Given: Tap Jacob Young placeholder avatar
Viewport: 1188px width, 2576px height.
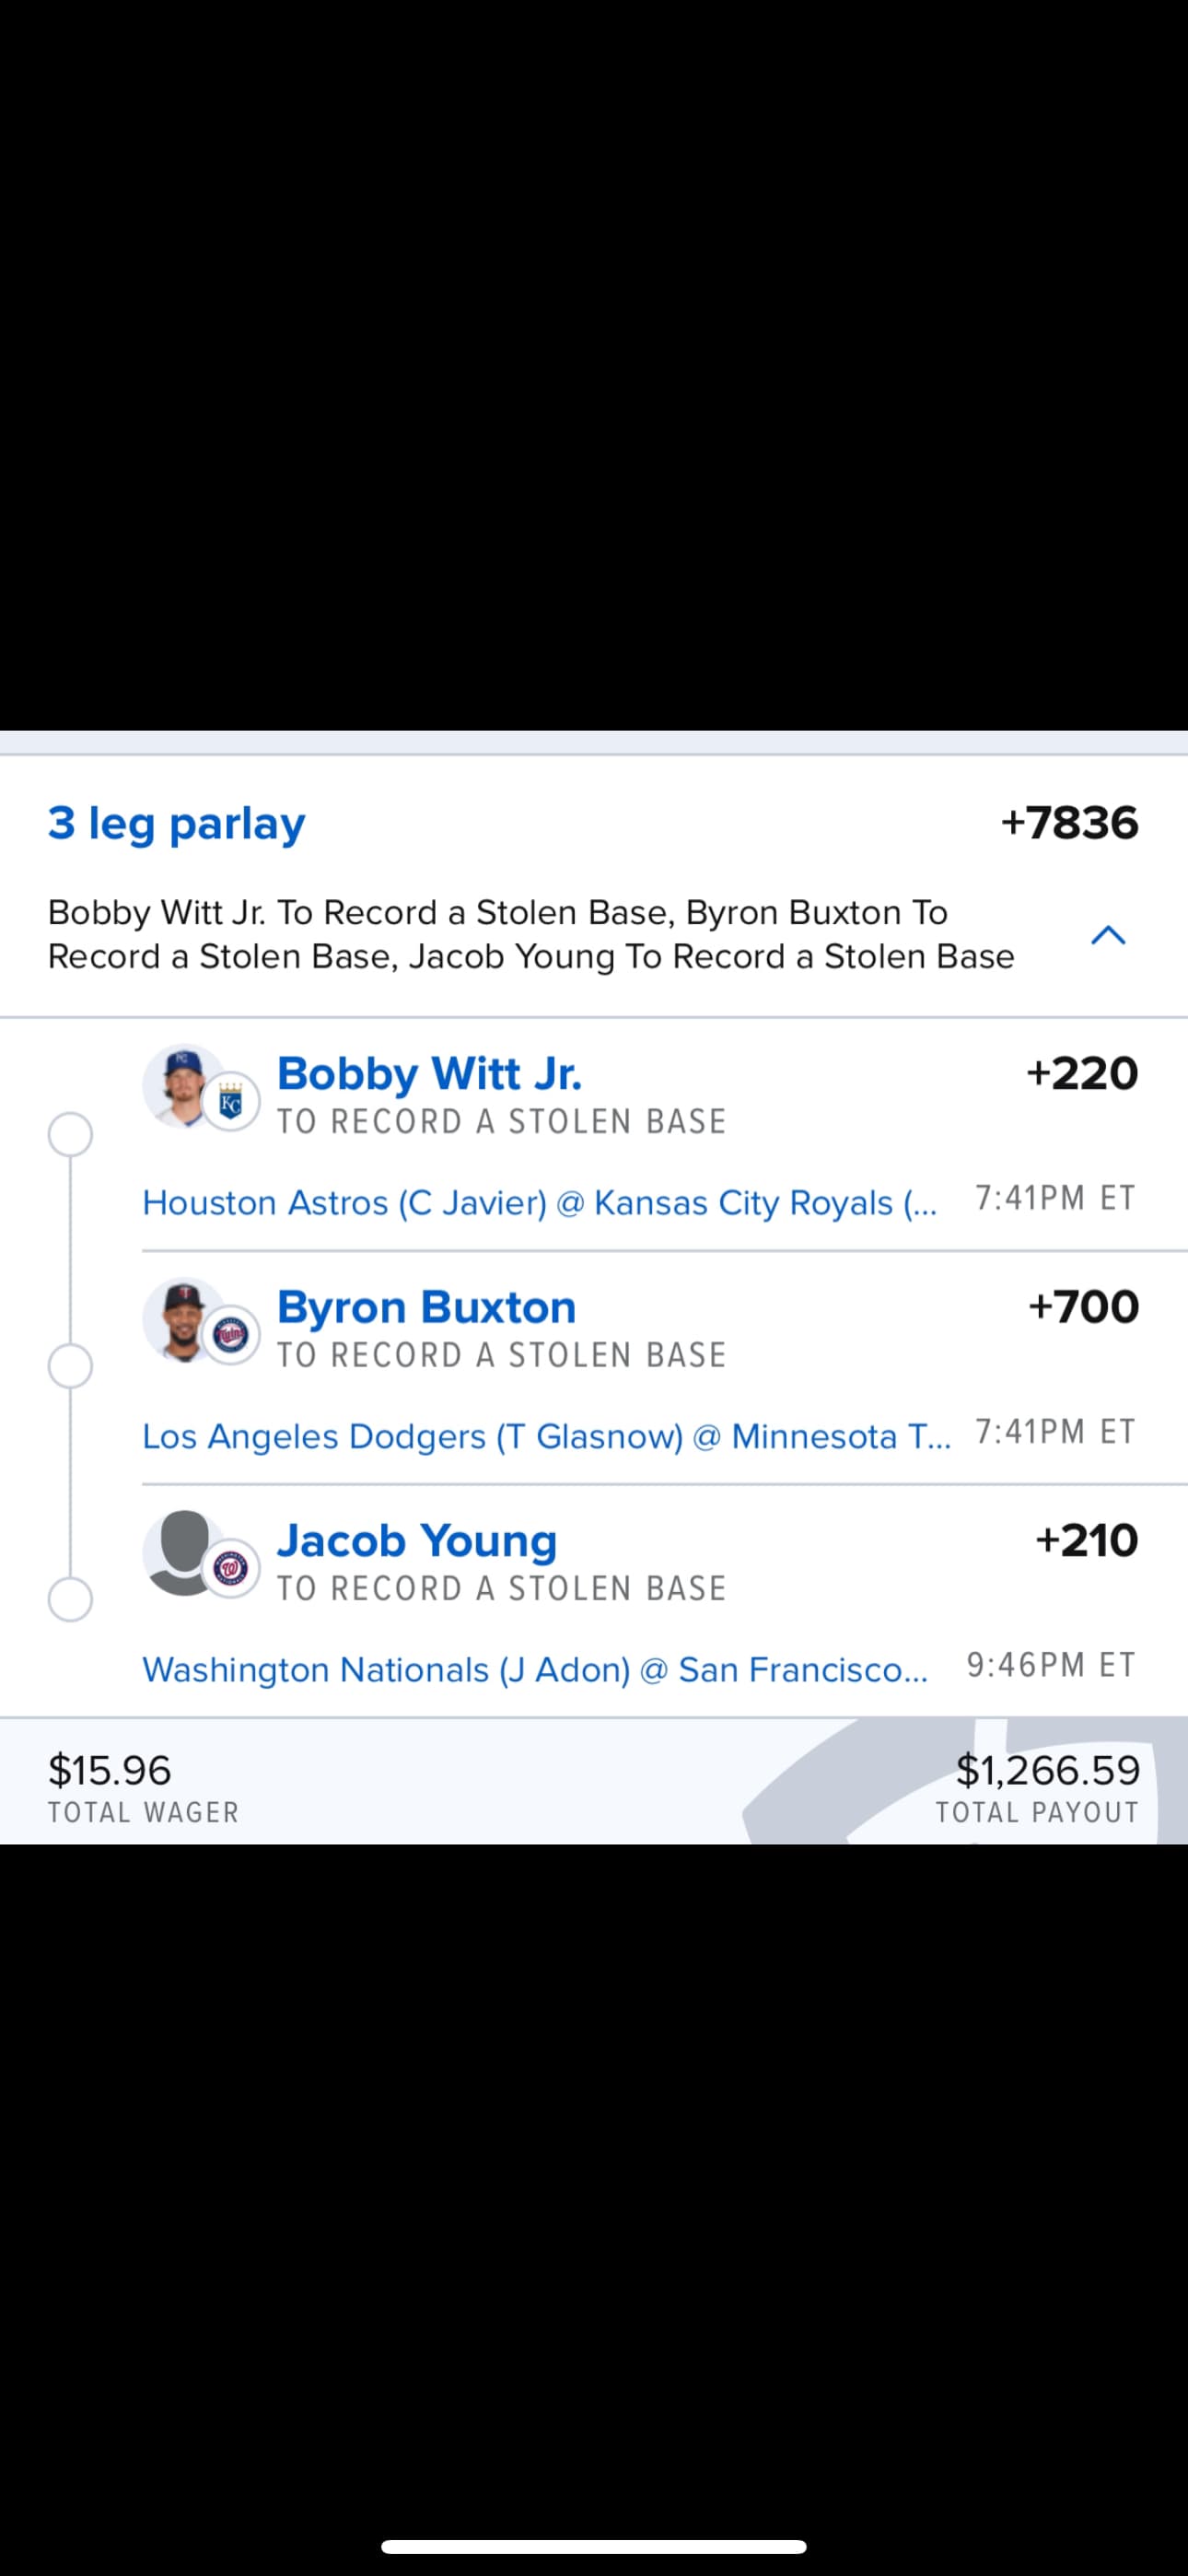Looking at the screenshot, I should 180,1551.
